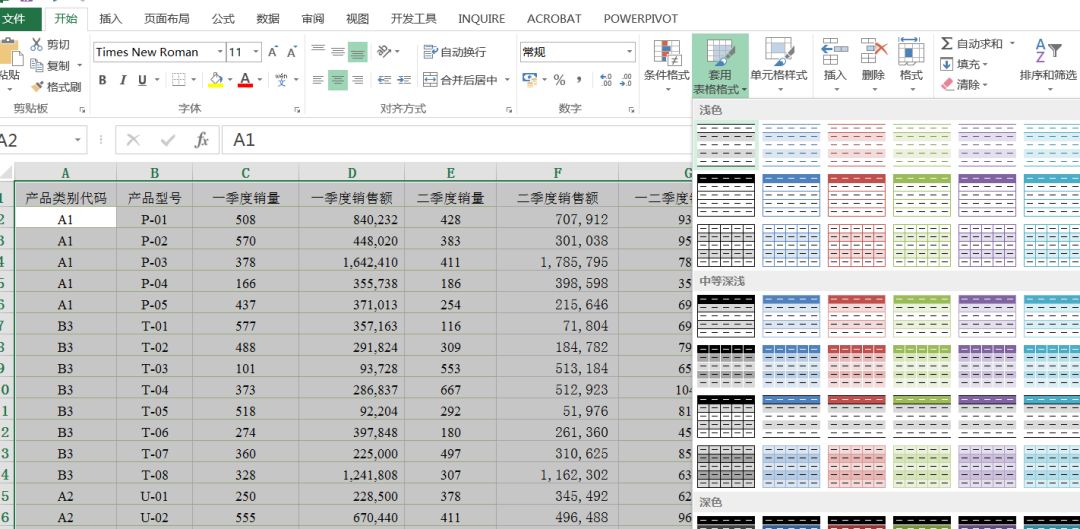The width and height of the screenshot is (1080, 529).
Task: Toggle center text alignment
Action: [338, 80]
